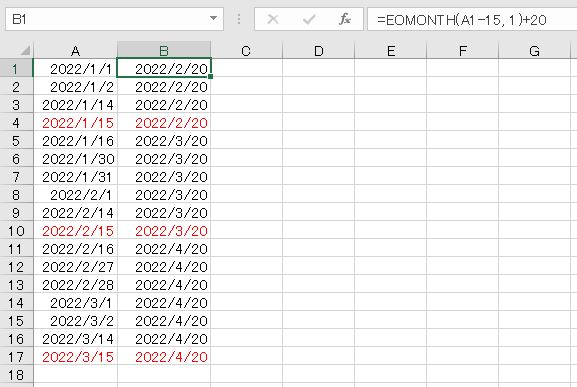Screen dimensions: 577x387
Task: Select row 4 header
Action: 16,122
